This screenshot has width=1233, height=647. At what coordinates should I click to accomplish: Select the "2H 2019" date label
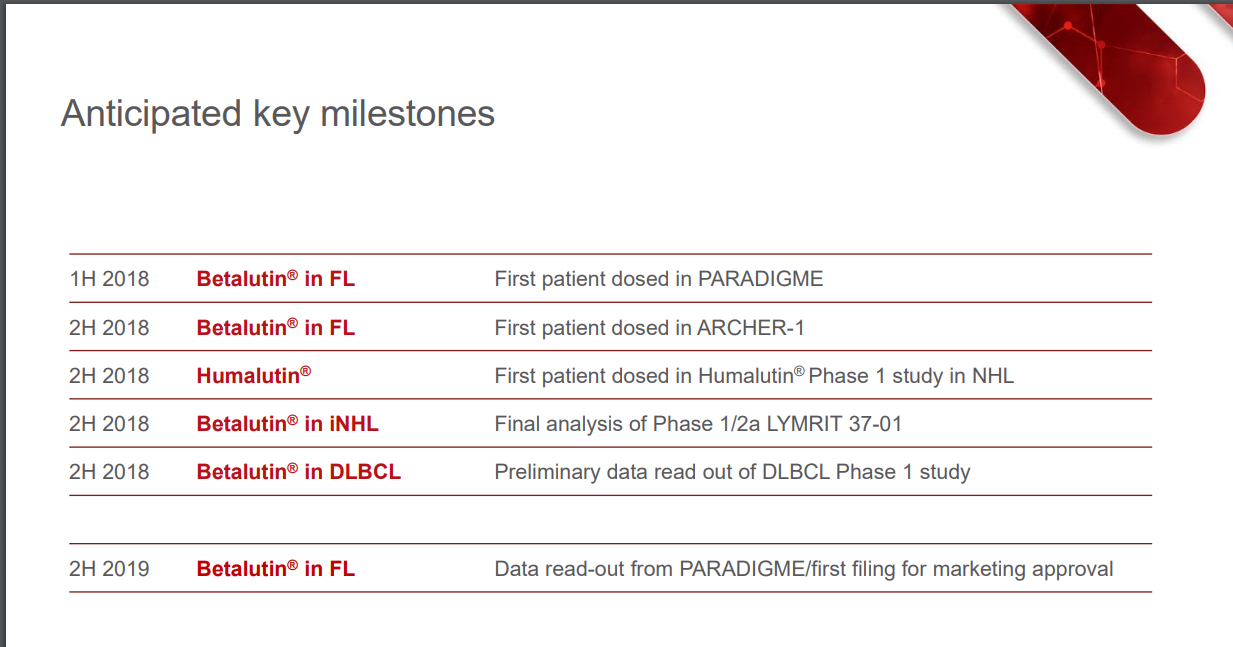coord(109,569)
